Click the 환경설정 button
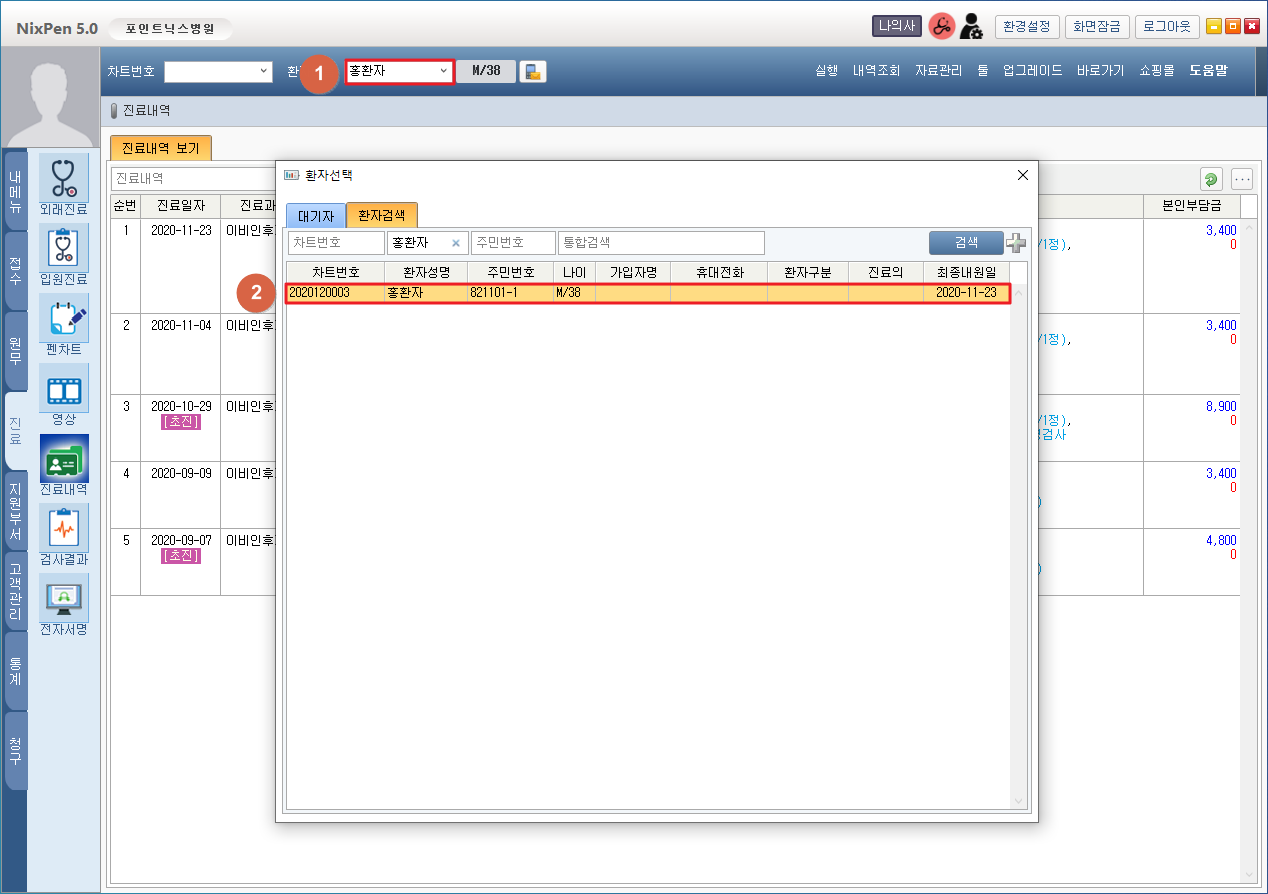 click(x=1026, y=27)
